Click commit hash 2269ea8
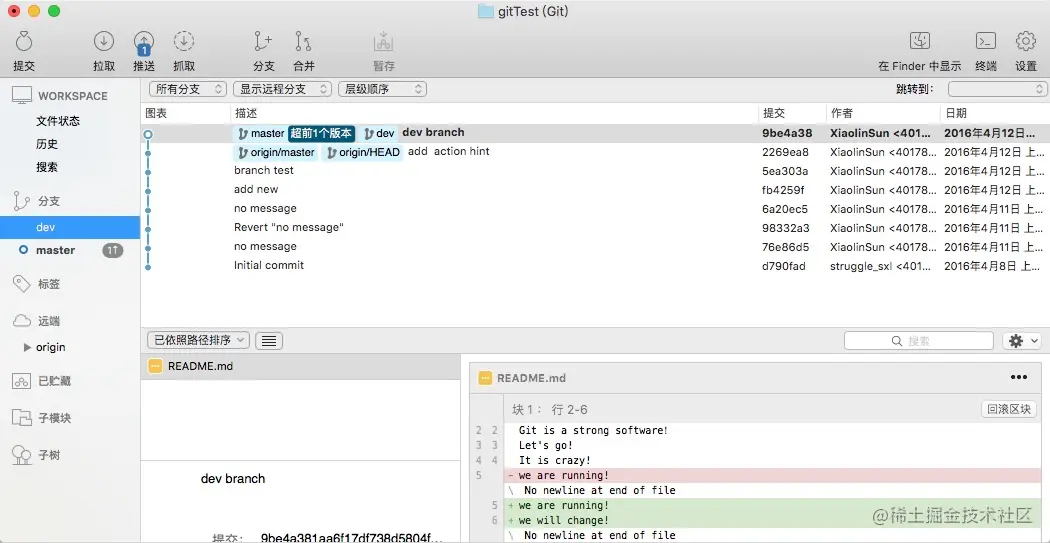The height and width of the screenshot is (543, 1050). click(x=785, y=152)
